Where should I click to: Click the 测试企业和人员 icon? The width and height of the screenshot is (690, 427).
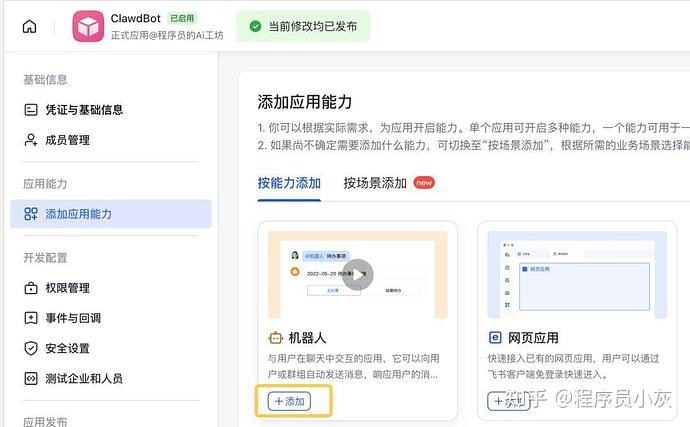click(31, 378)
